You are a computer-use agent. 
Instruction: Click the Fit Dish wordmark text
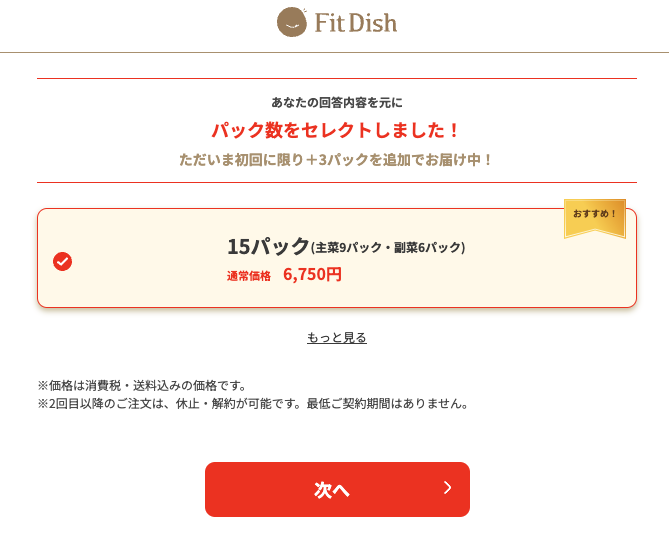356,23
